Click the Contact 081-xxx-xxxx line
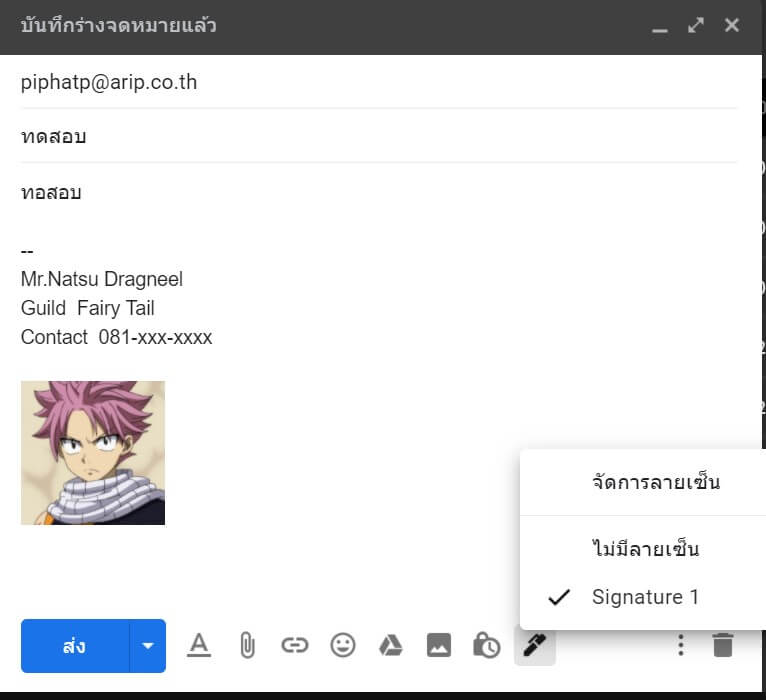766x700 pixels. tap(116, 337)
